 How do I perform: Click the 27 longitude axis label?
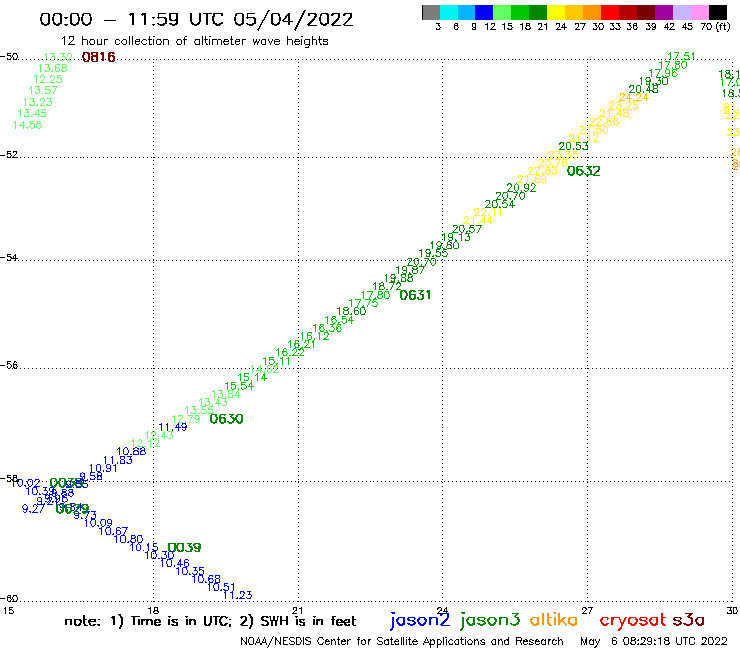[x=587, y=610]
